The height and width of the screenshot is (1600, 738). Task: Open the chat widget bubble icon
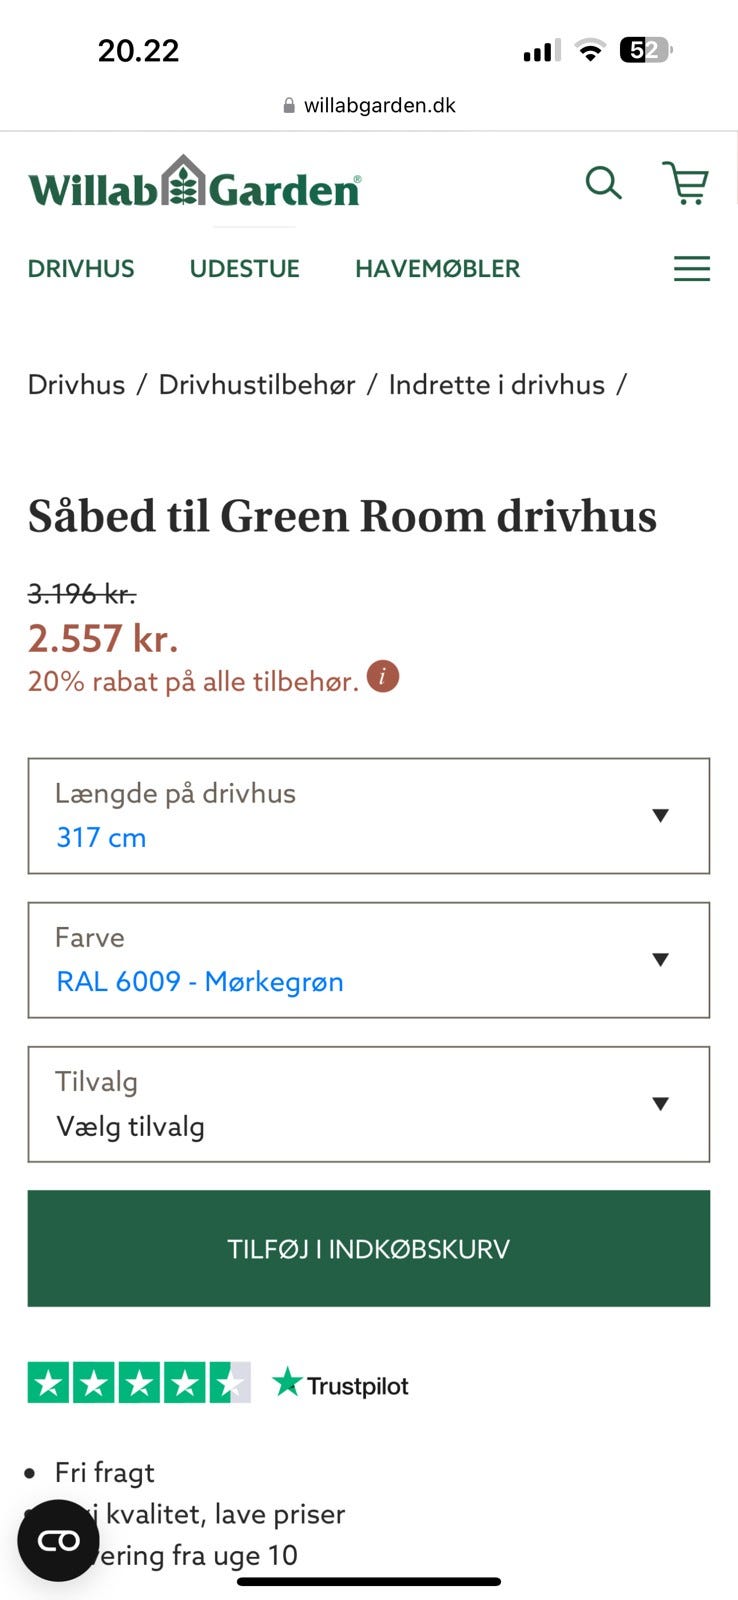pyautogui.click(x=58, y=1540)
